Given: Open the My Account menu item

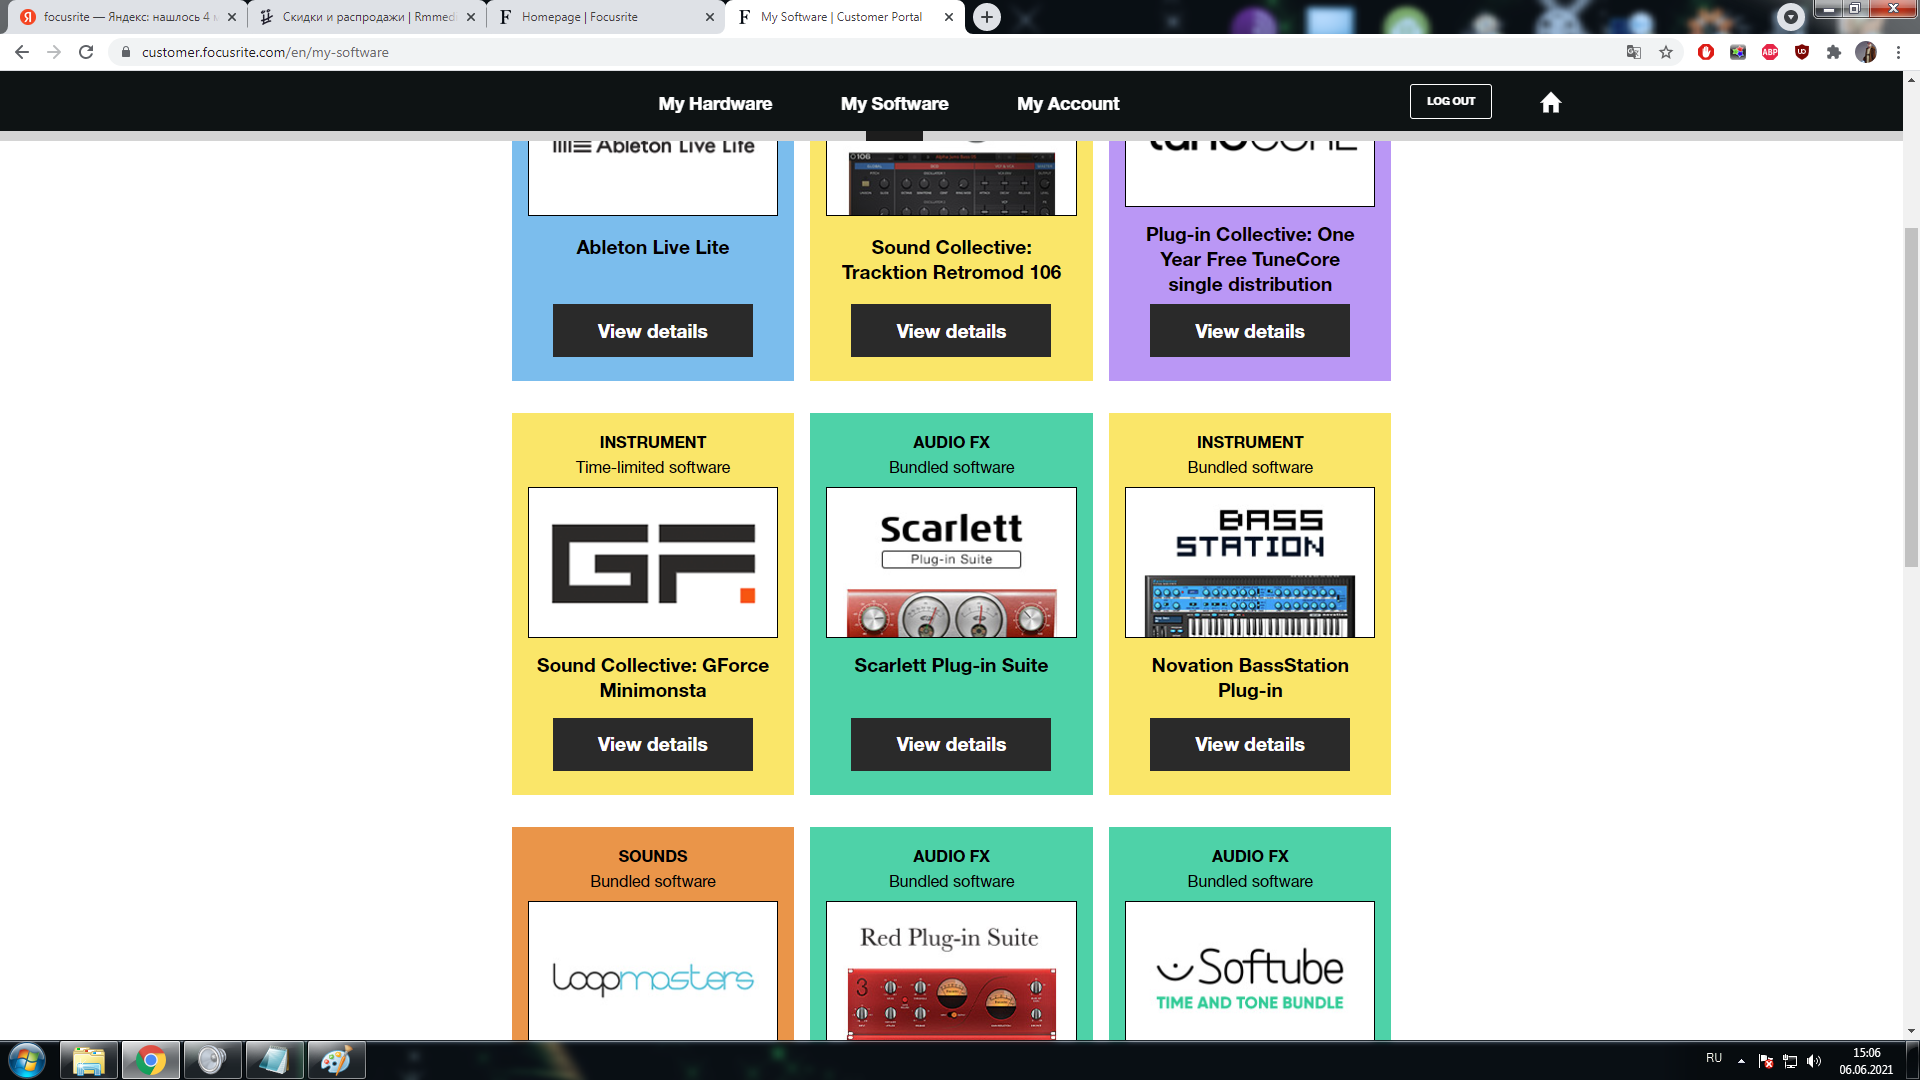Looking at the screenshot, I should click(1070, 104).
